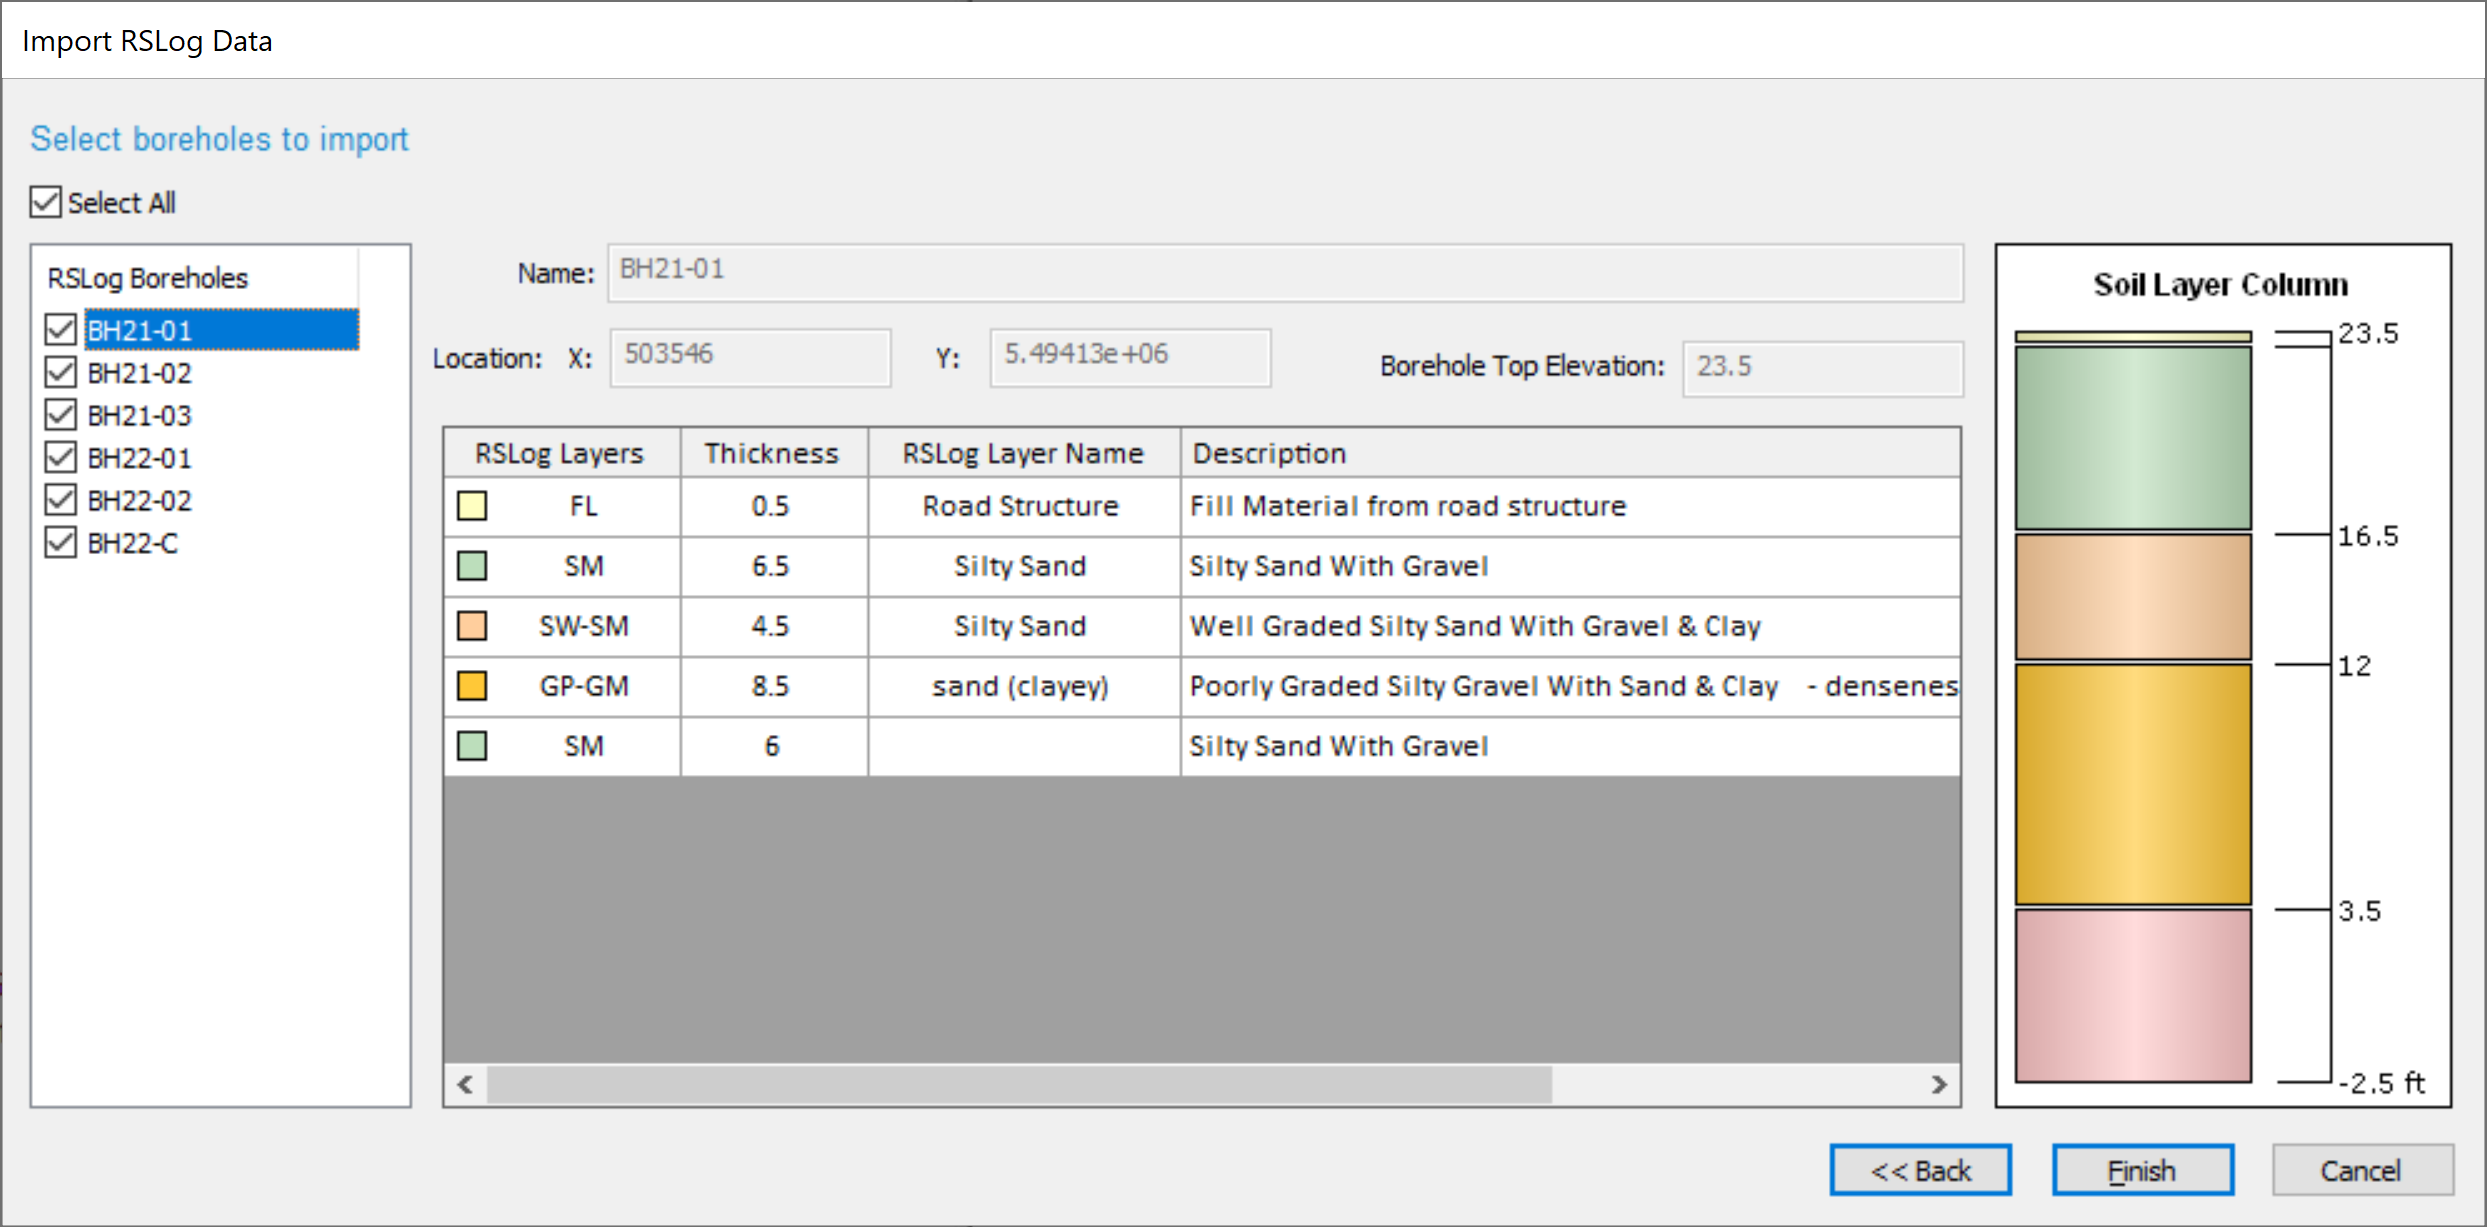This screenshot has height=1227, width=2487.
Task: Toggle the Select All checkbox
Action: (46, 202)
